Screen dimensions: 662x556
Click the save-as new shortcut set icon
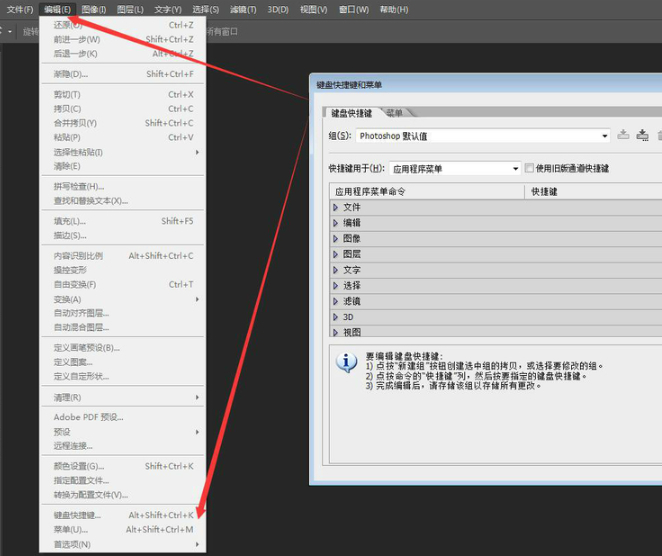[x=642, y=135]
